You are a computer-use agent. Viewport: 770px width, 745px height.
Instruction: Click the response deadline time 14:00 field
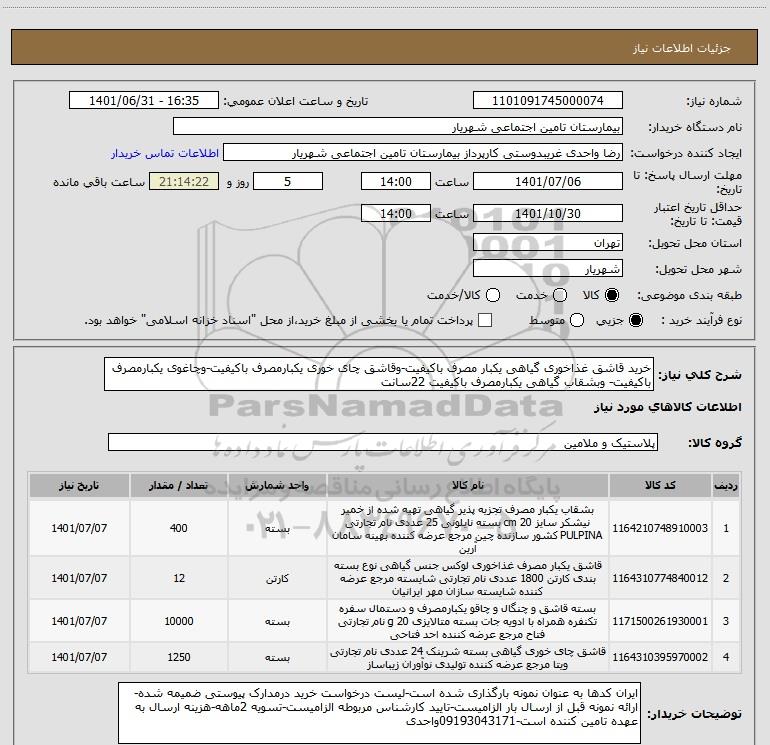(x=396, y=181)
